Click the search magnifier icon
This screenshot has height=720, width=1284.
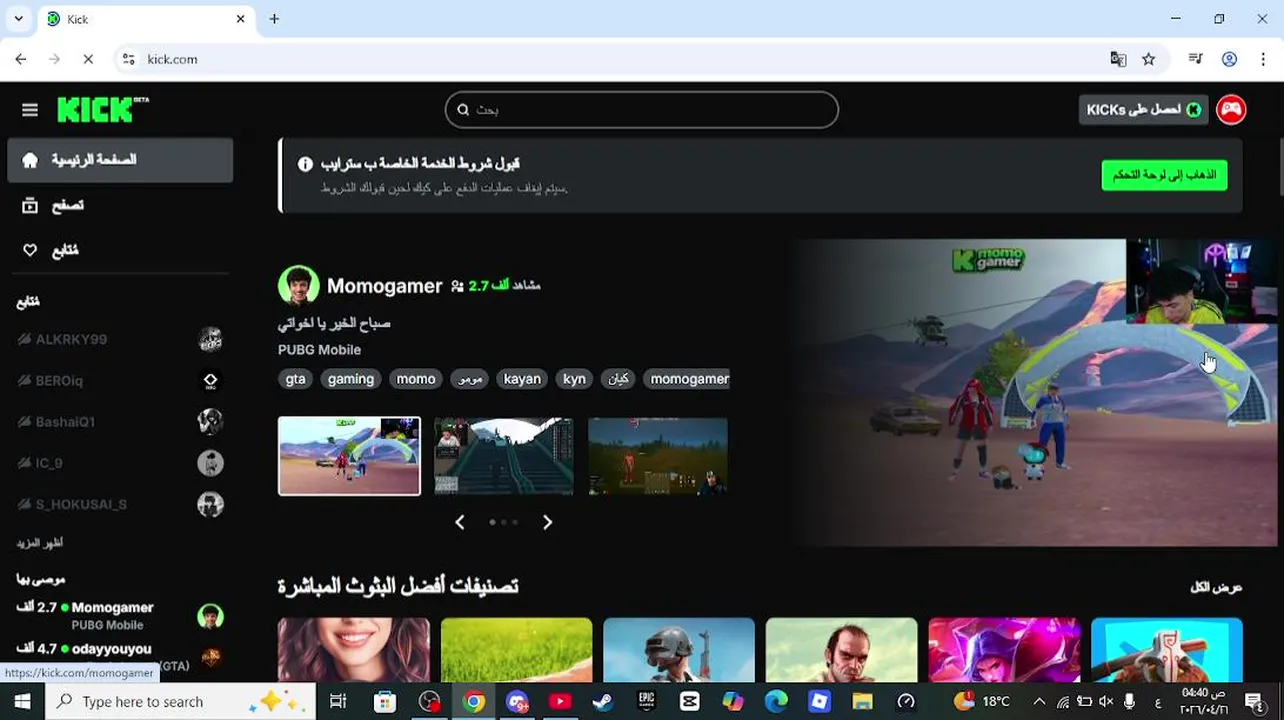(463, 110)
